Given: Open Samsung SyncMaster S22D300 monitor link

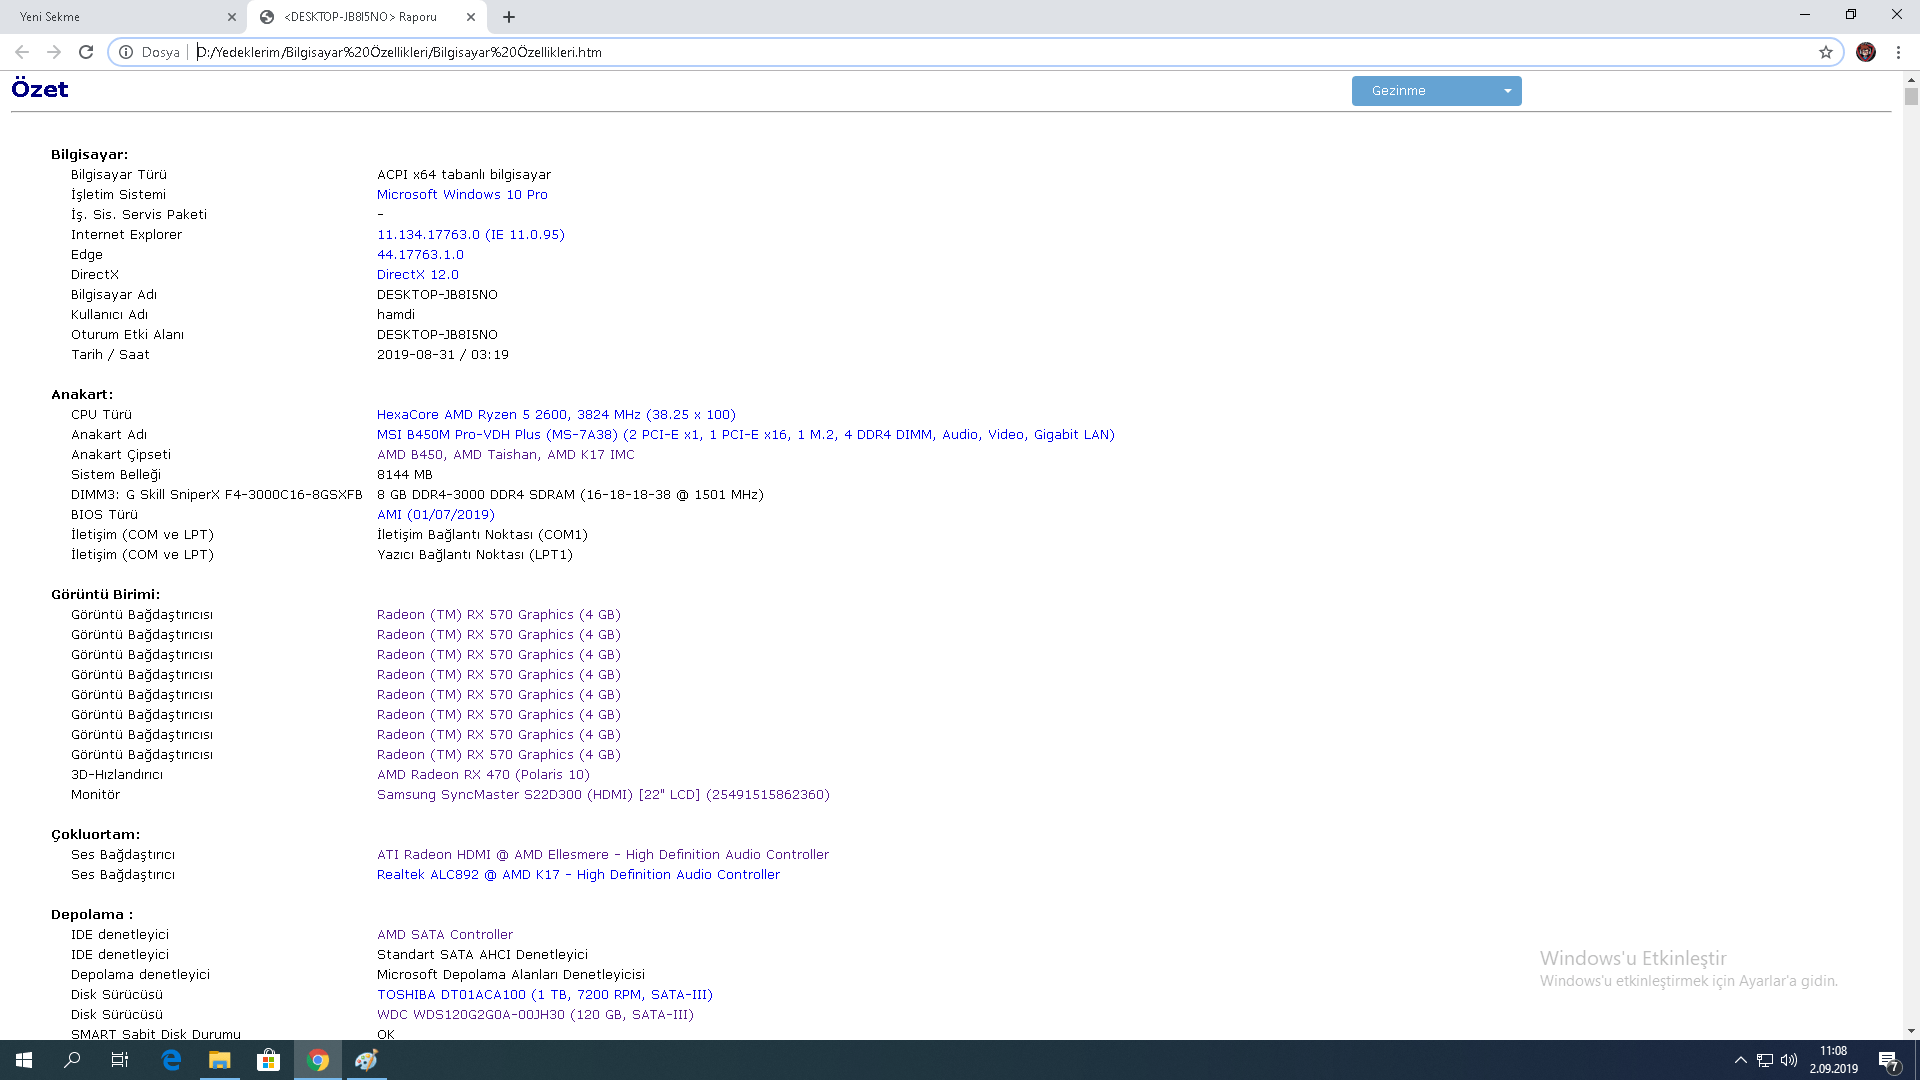Looking at the screenshot, I should coord(603,795).
